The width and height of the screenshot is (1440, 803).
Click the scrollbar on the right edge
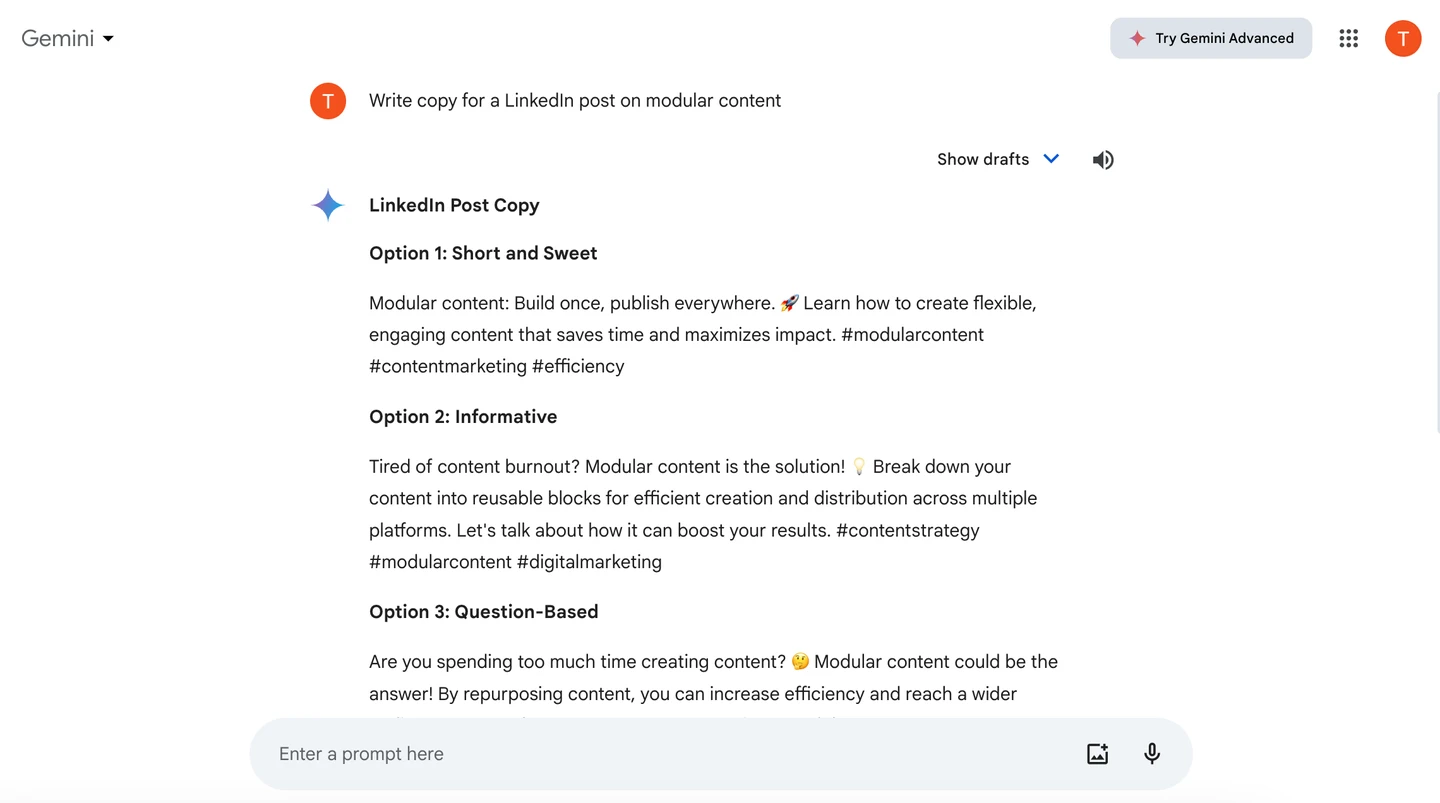[1436, 250]
